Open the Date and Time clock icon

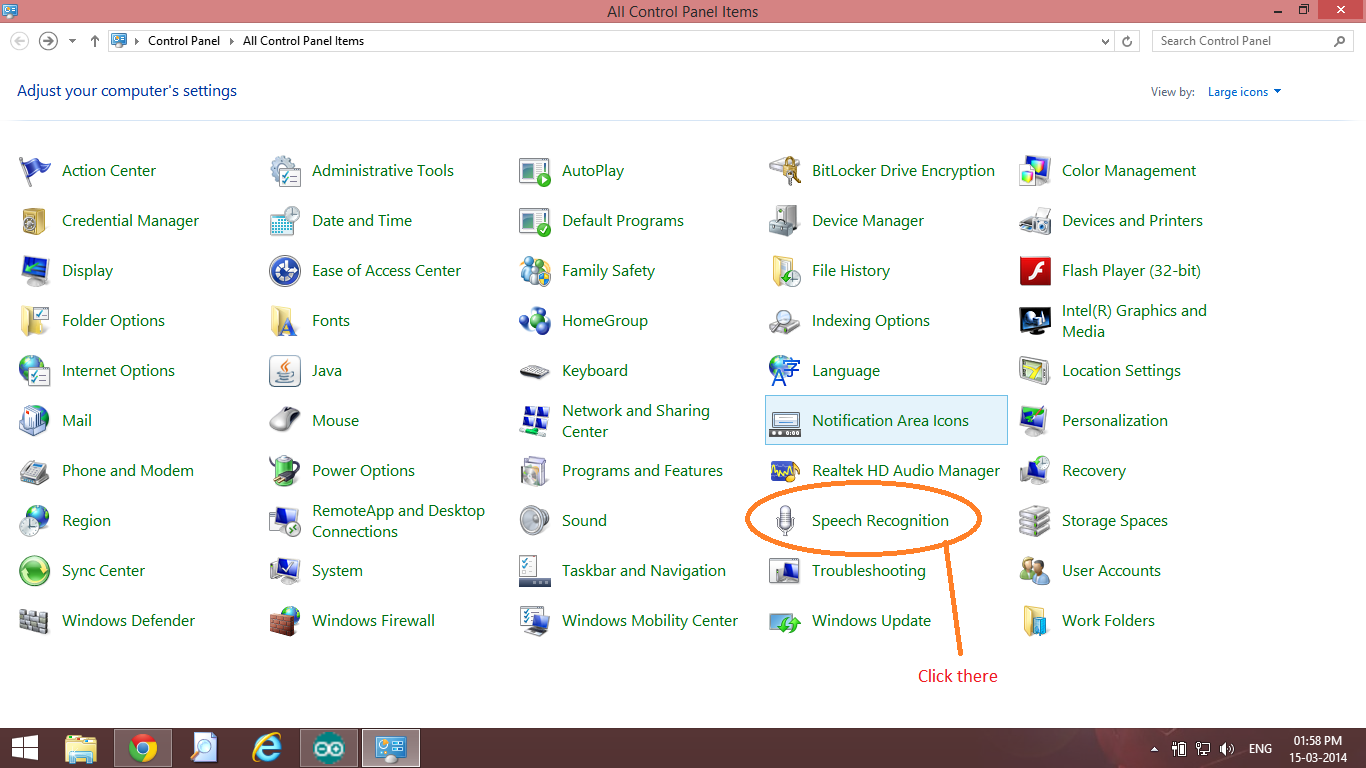285,221
